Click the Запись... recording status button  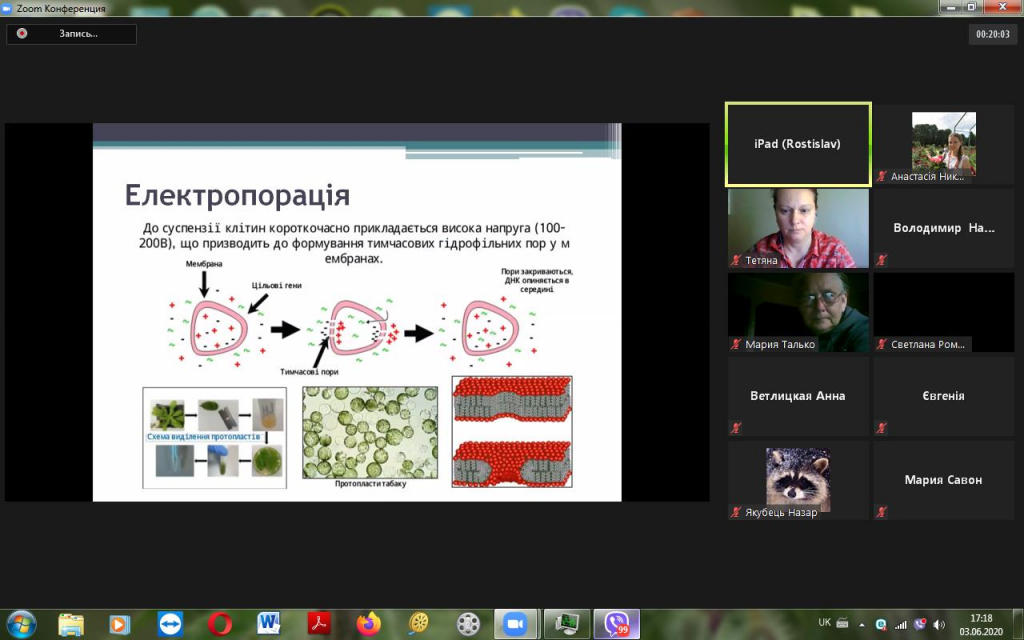72,34
